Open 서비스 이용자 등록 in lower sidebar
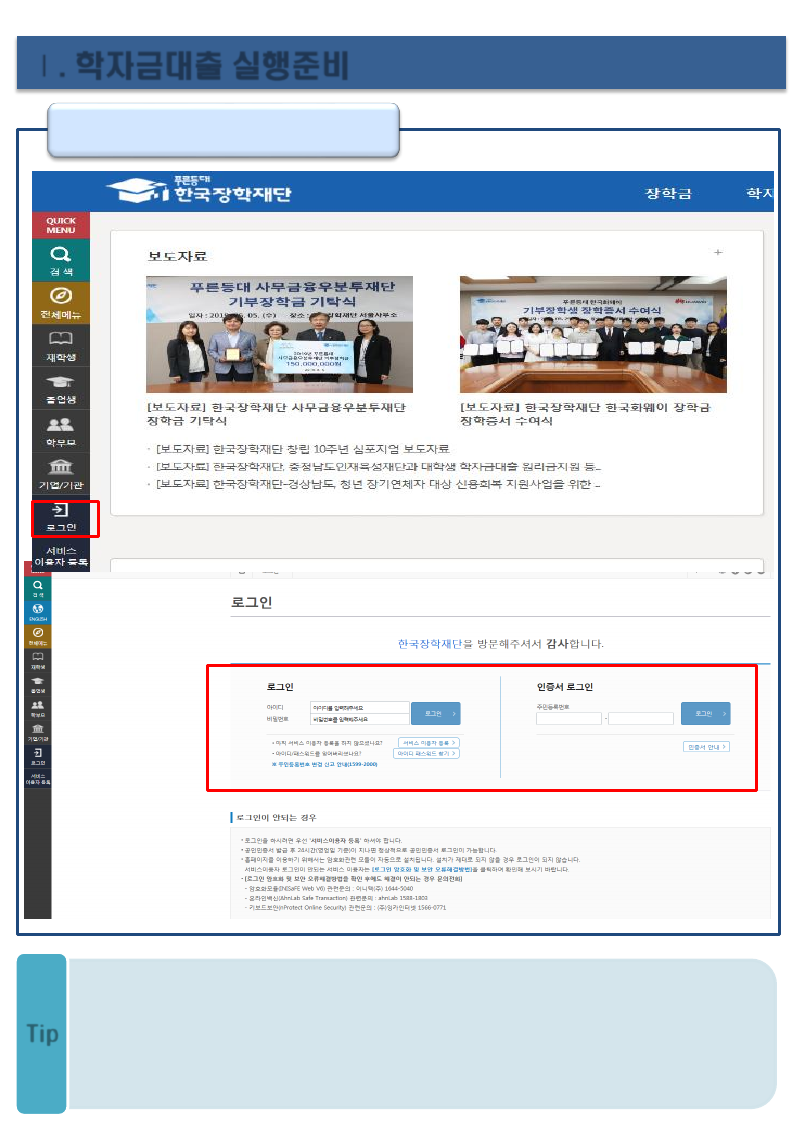This screenshot has height=1135, width=802. click(38, 779)
